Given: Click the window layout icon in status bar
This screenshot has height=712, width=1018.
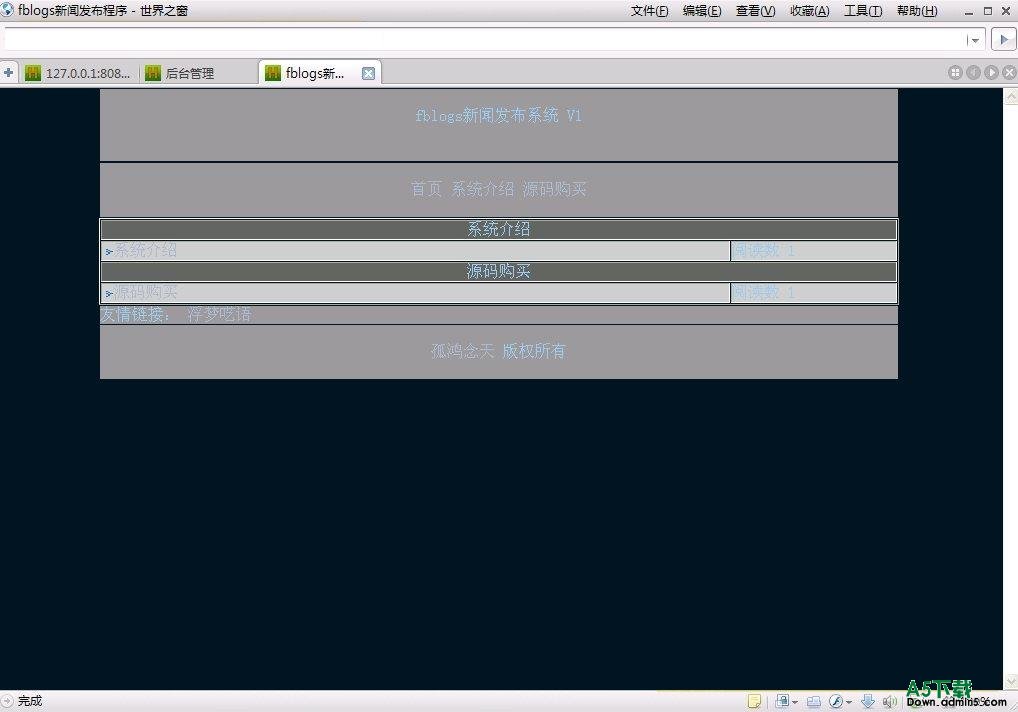Looking at the screenshot, I should [x=813, y=701].
